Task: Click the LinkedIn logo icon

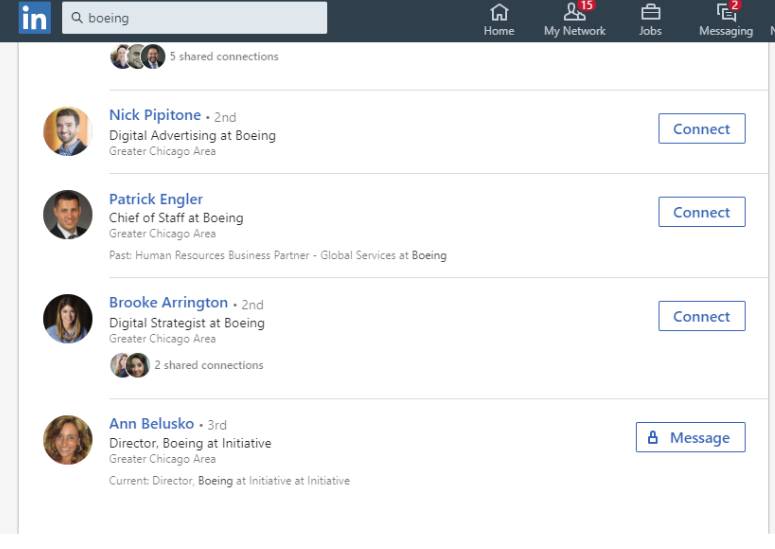Action: point(35,18)
